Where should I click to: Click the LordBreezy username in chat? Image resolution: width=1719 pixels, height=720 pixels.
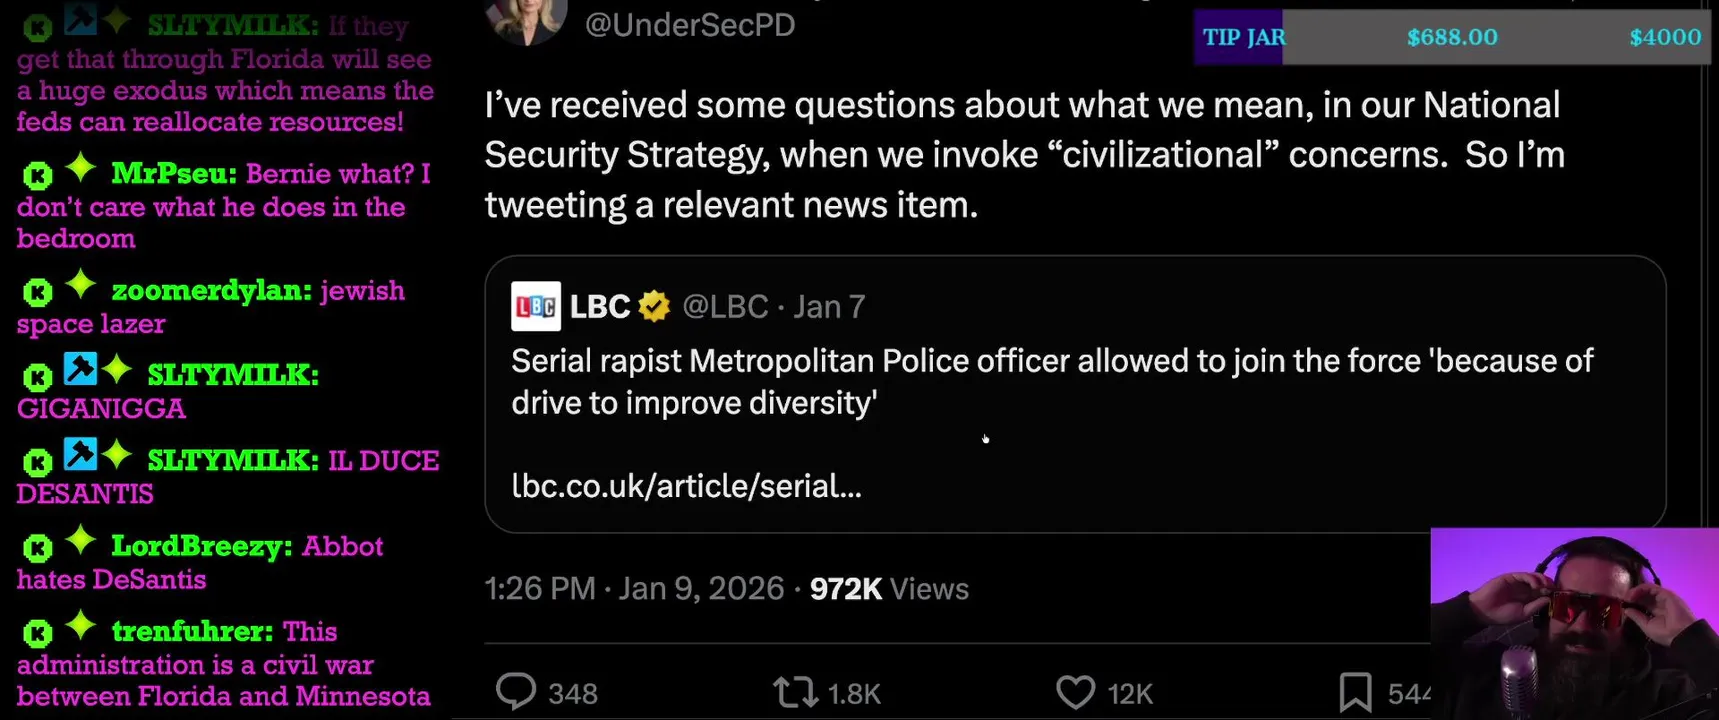click(x=201, y=546)
